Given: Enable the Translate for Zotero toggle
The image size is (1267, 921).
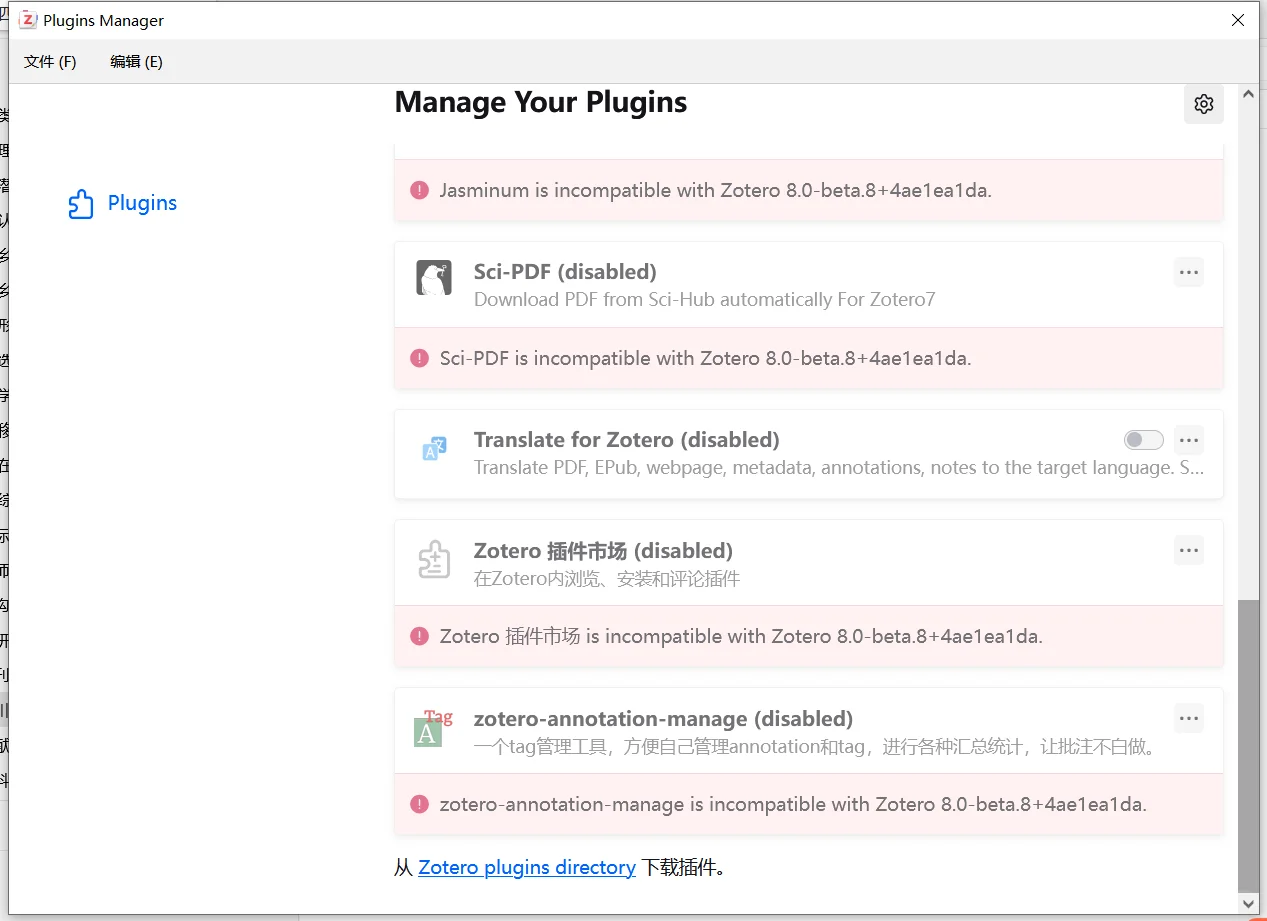Looking at the screenshot, I should click(x=1144, y=440).
